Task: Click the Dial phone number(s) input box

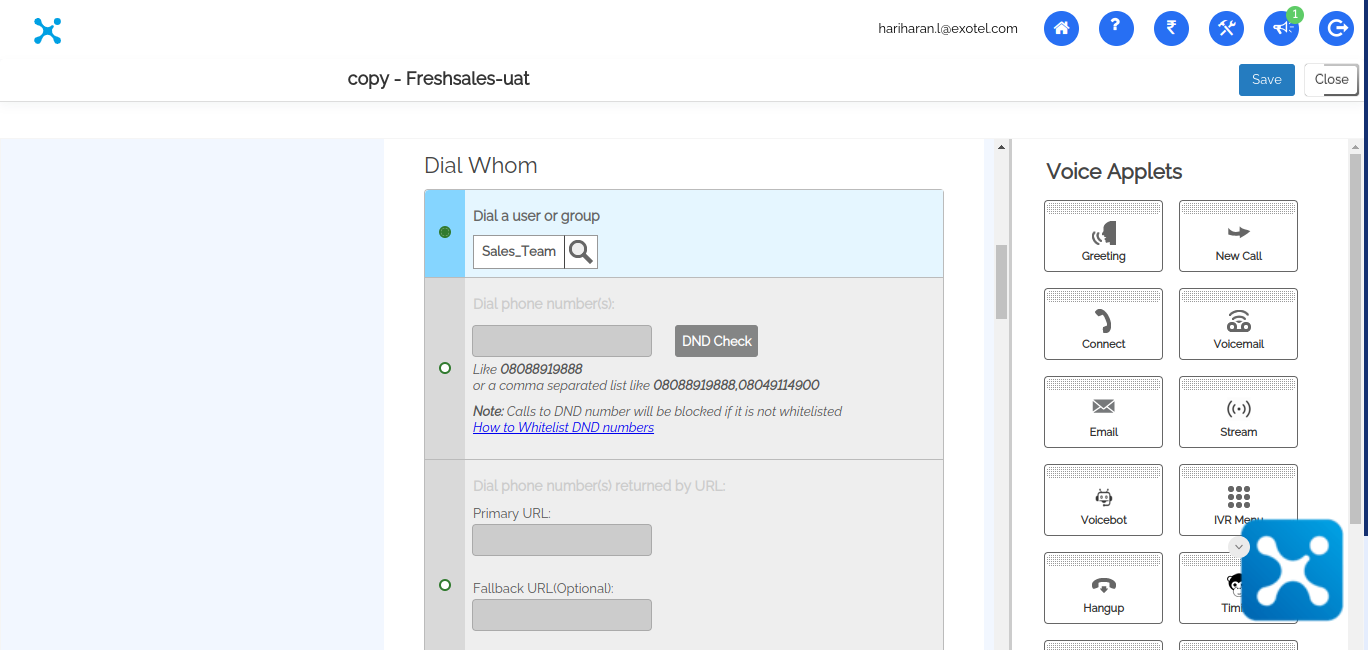Action: tap(562, 341)
